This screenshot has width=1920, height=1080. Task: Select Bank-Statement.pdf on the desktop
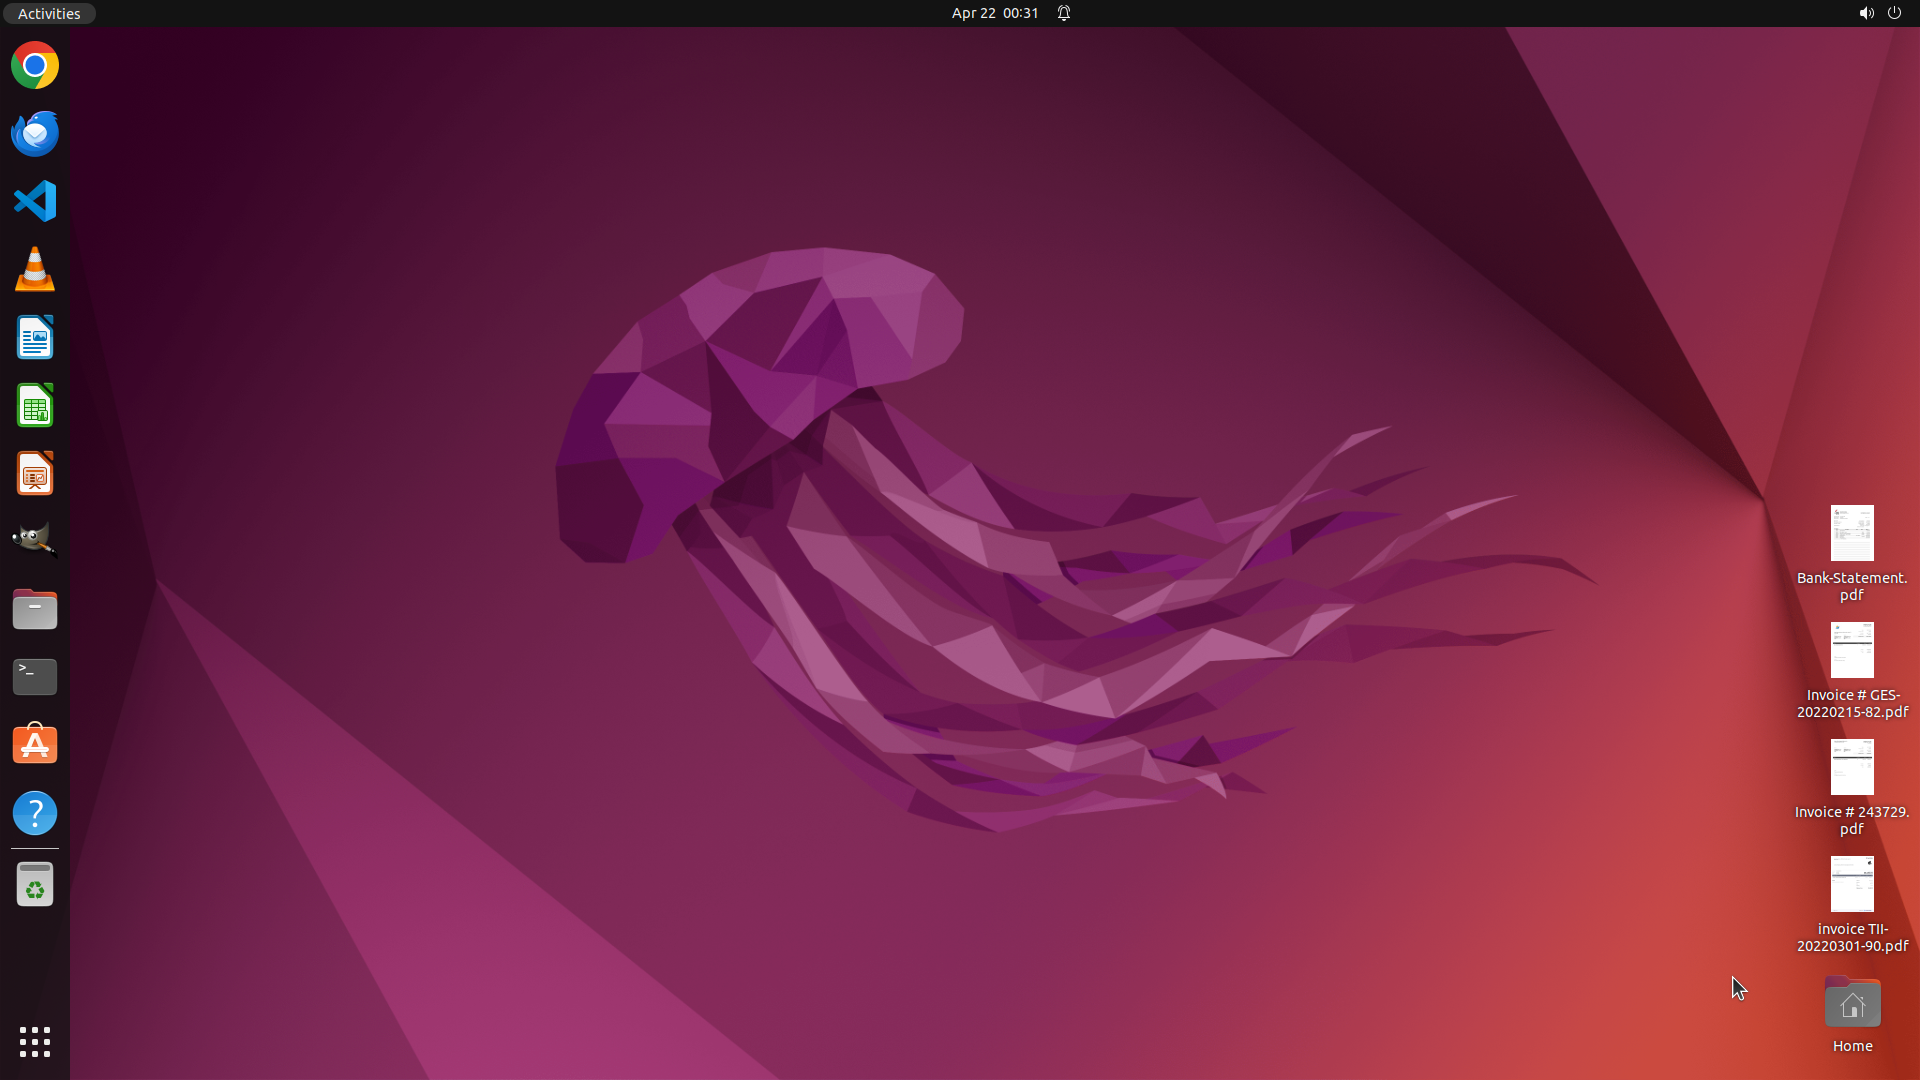point(1852,534)
